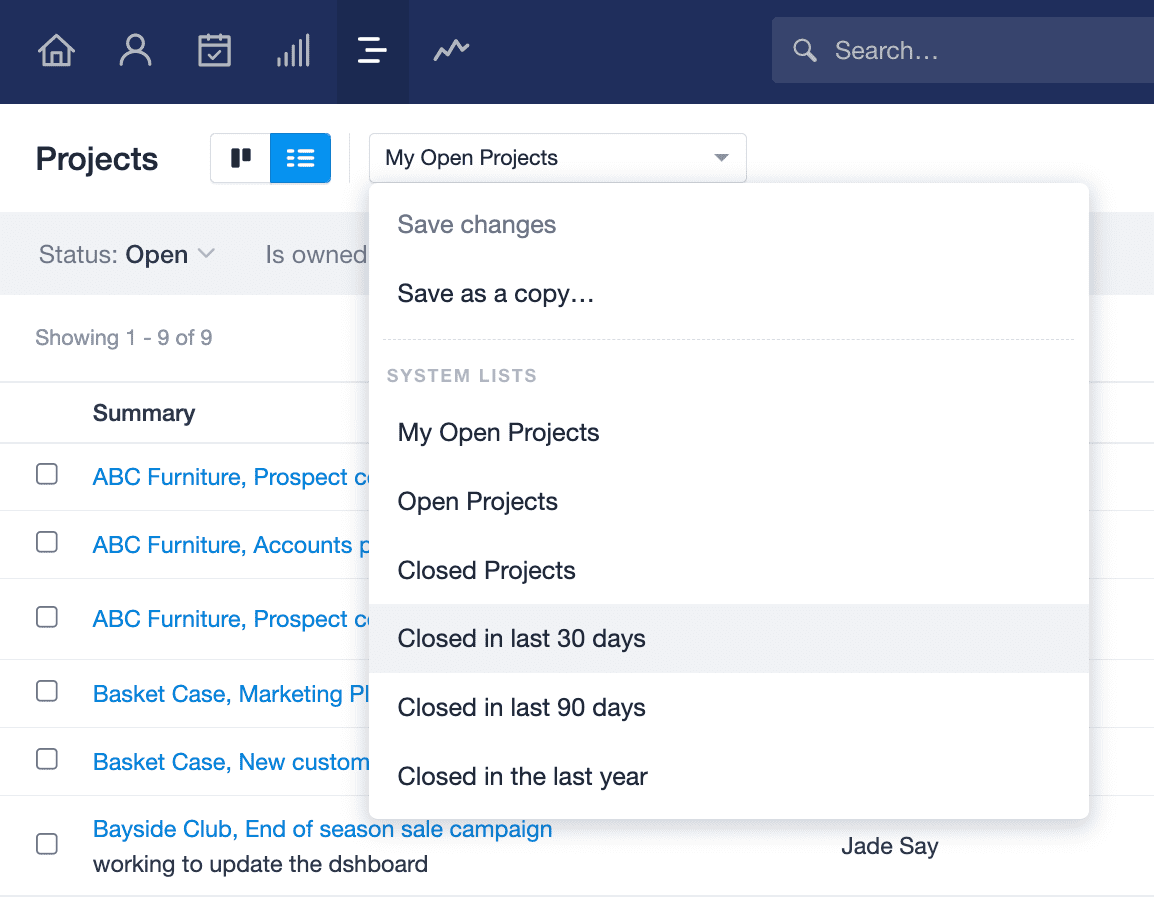The image size is (1154, 908).
Task: Click the SYSTEM LISTS section label
Action: pos(461,376)
